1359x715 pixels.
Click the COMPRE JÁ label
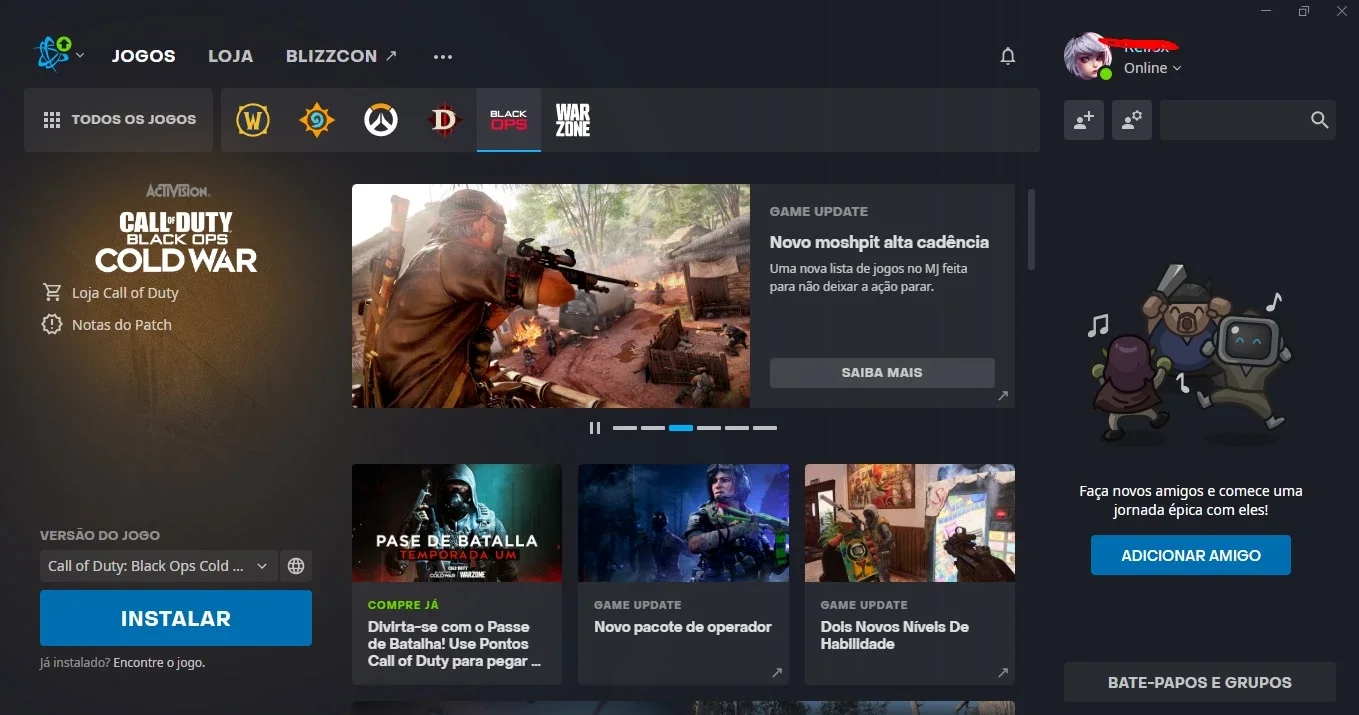click(x=403, y=605)
